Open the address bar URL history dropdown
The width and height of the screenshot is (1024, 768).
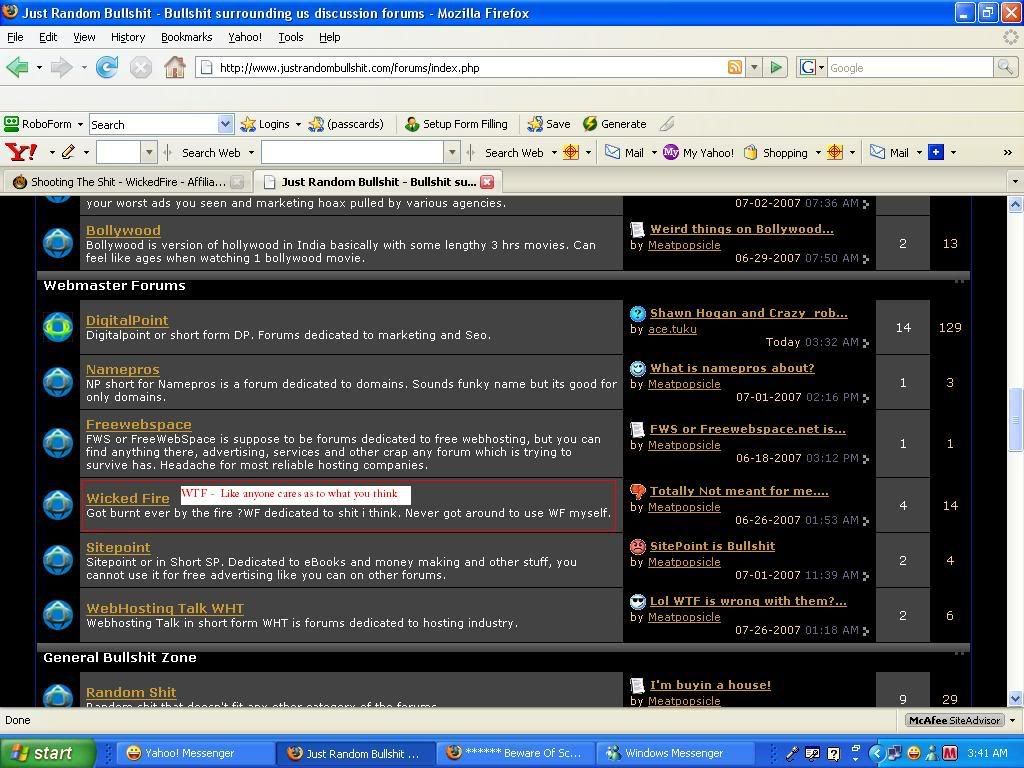[x=754, y=67]
